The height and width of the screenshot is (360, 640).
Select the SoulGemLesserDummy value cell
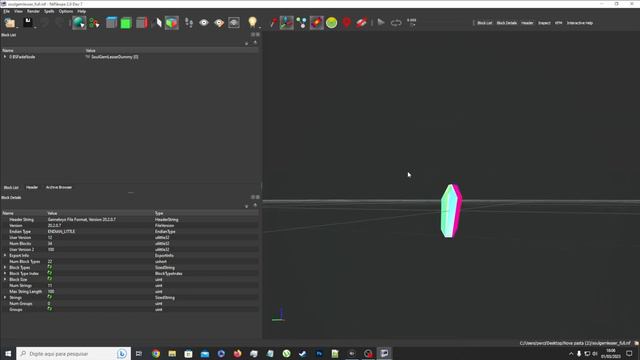[115, 57]
